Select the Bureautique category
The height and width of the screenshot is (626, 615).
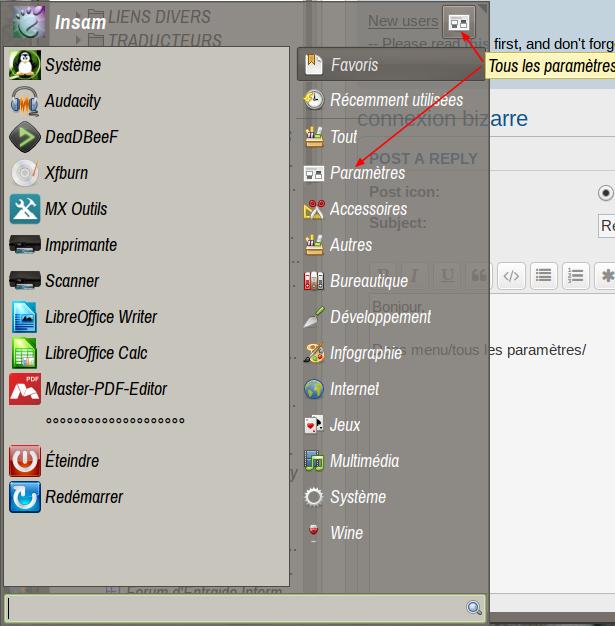pos(391,281)
